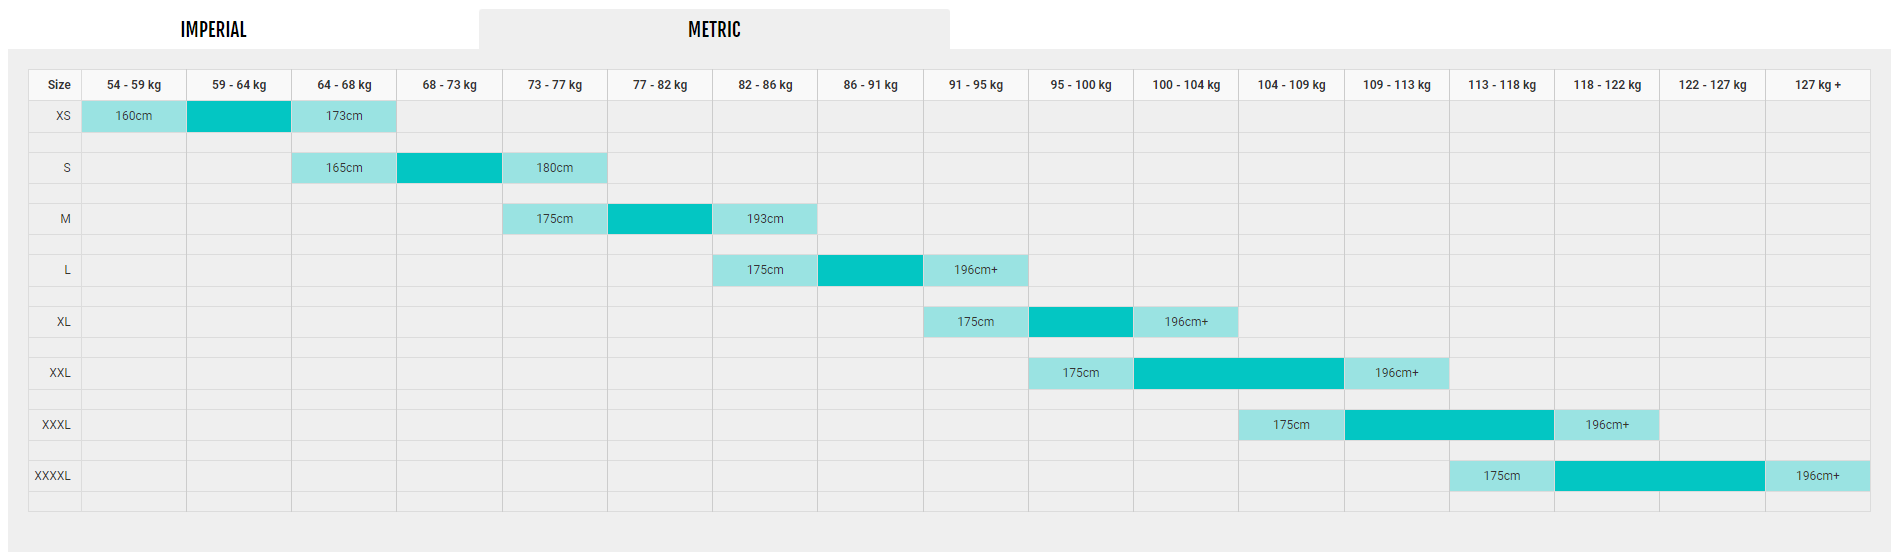Click the XS row 173cm cell
Viewport: 1899px width, 560px height.
tap(344, 116)
